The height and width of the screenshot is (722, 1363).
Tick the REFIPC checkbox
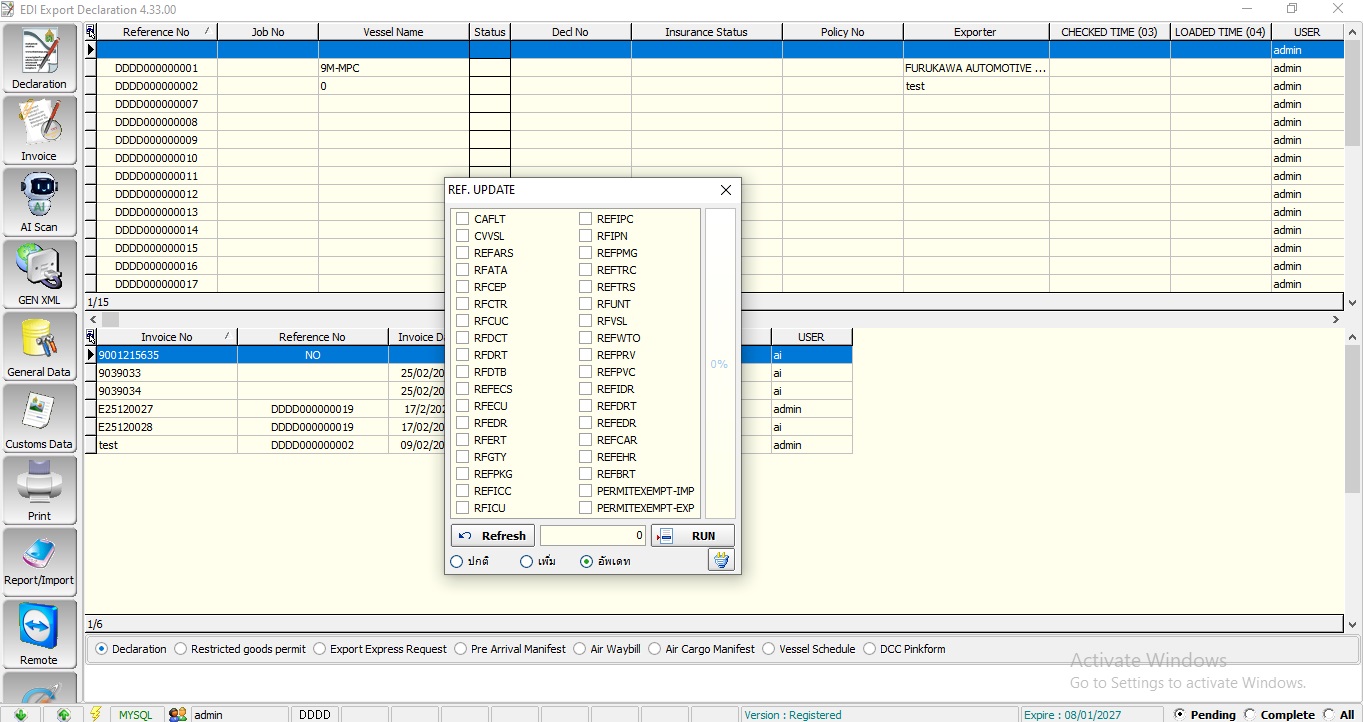tap(586, 219)
